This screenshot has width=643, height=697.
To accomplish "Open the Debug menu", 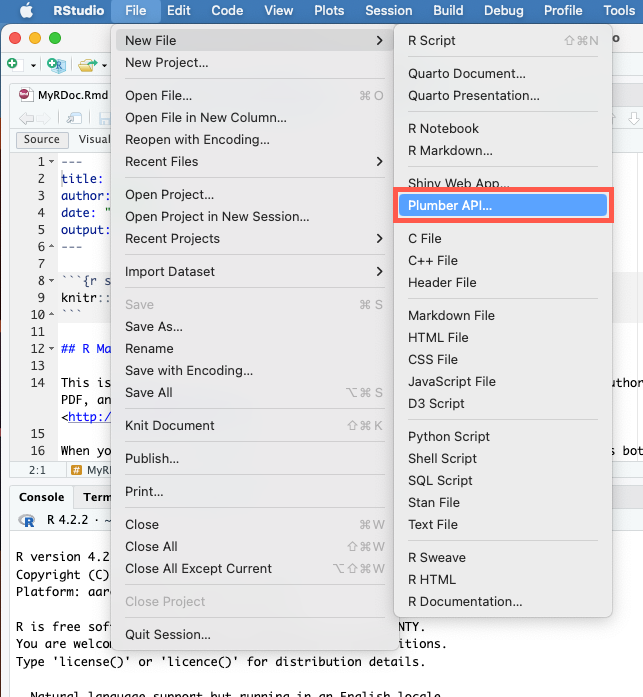I will pyautogui.click(x=503, y=11).
